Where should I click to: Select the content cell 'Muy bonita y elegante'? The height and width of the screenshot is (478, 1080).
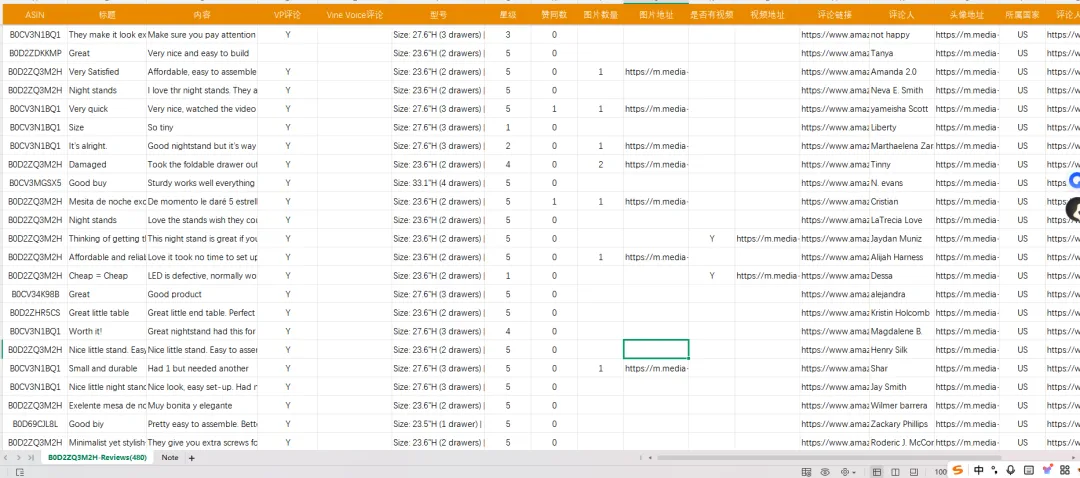[201, 405]
